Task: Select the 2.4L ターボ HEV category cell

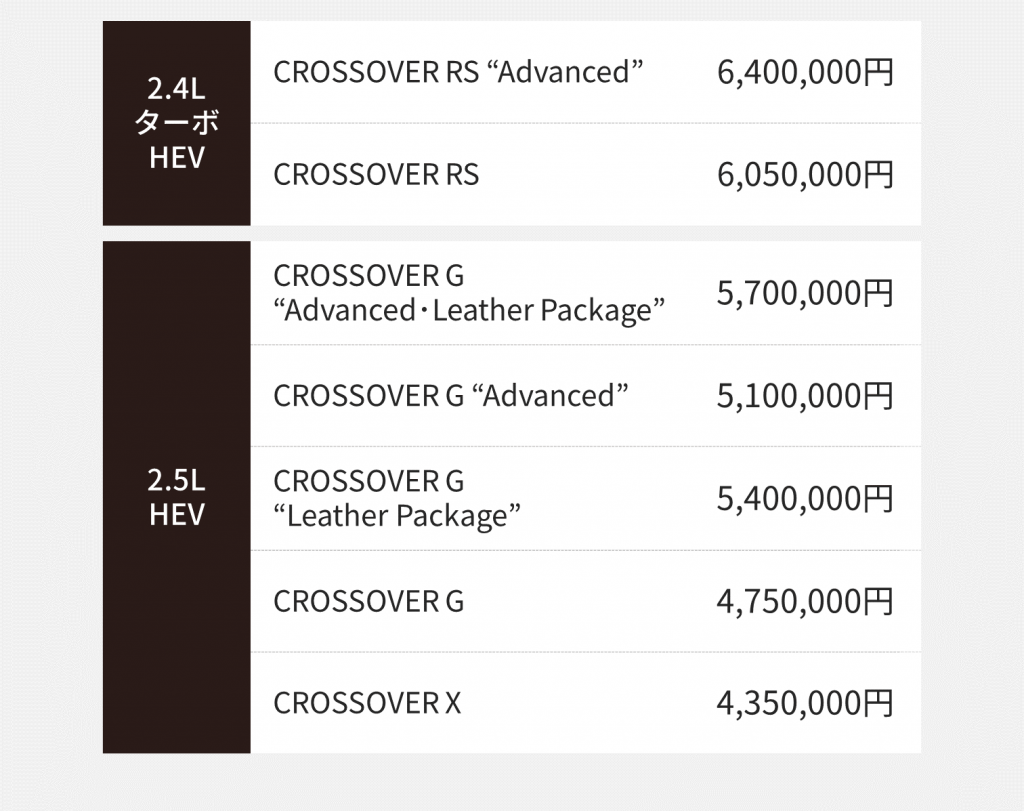Action: coord(176,123)
